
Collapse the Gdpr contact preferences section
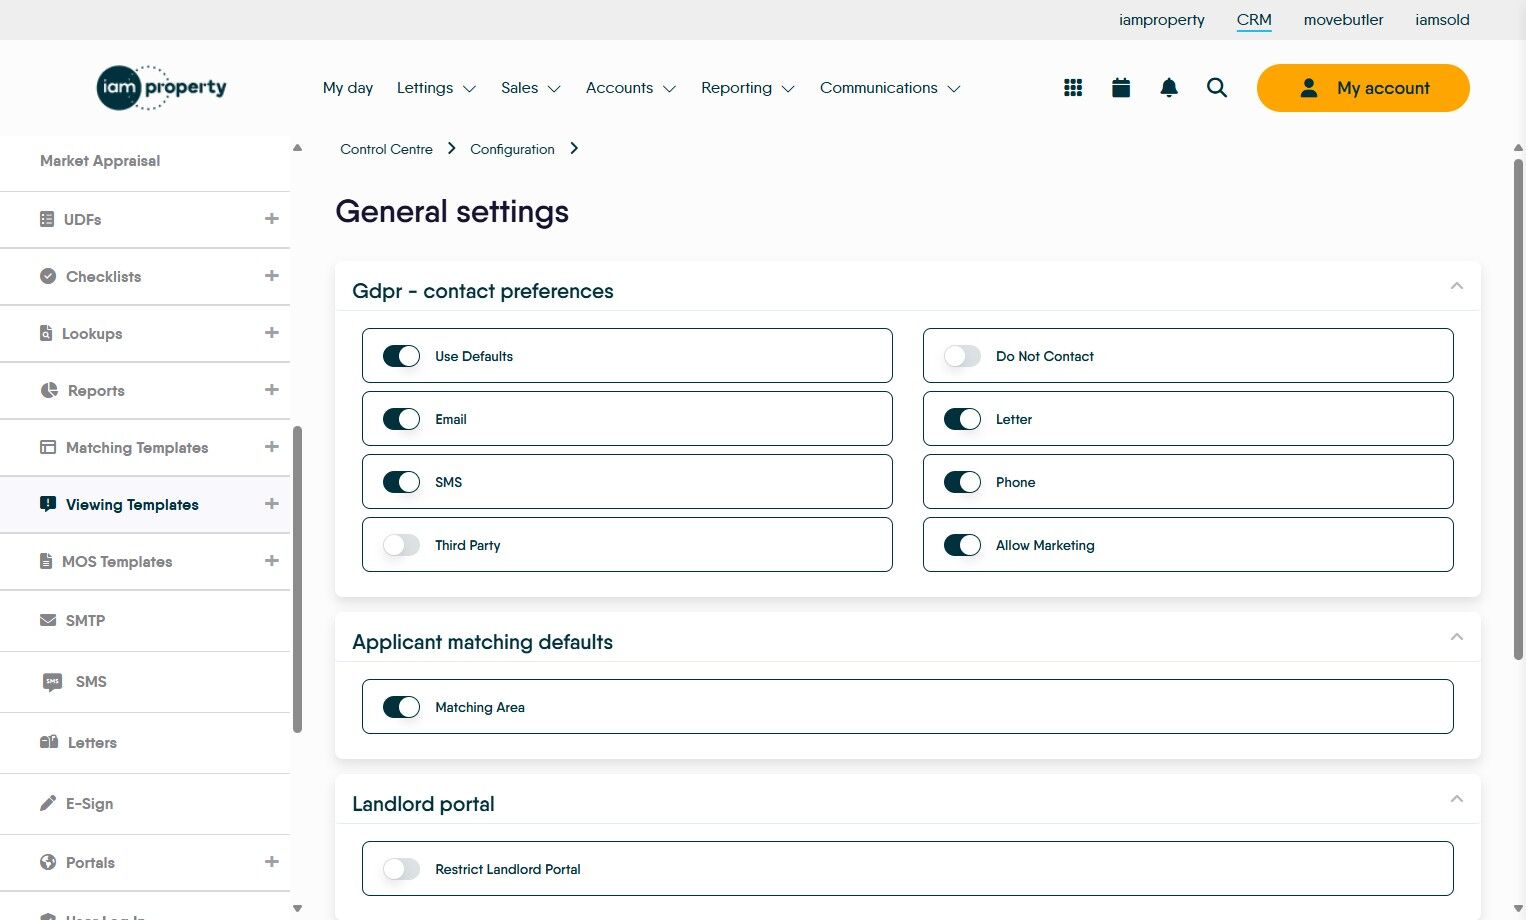pyautogui.click(x=1457, y=287)
